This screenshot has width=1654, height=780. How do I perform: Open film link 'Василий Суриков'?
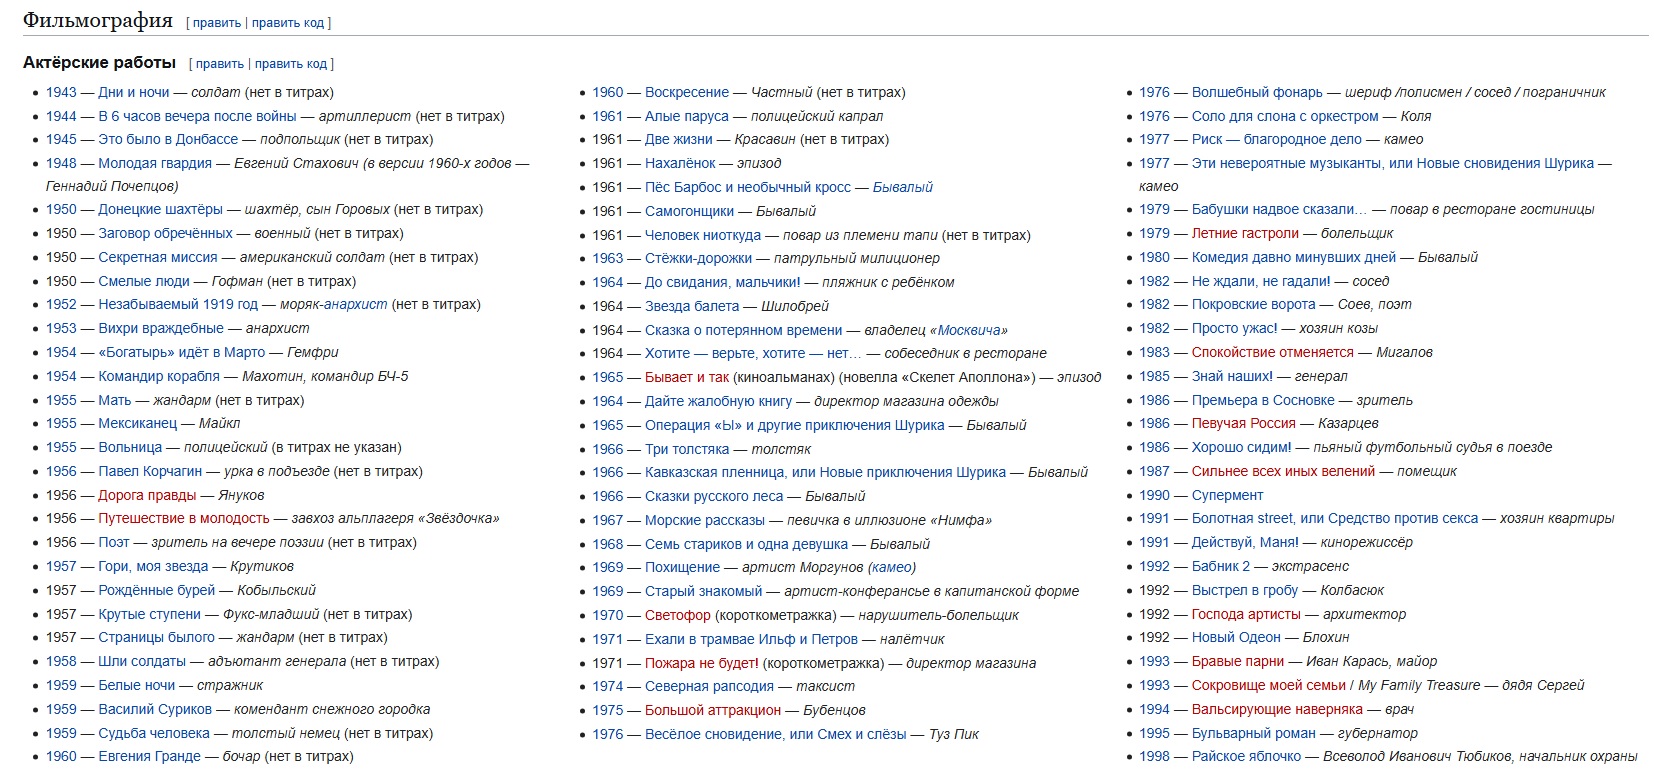[155, 709]
